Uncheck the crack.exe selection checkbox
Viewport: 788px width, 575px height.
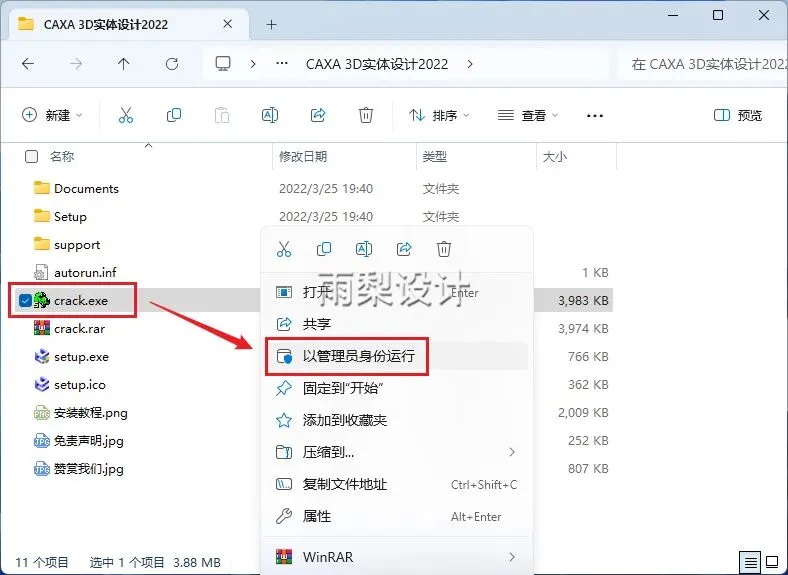tap(25, 301)
